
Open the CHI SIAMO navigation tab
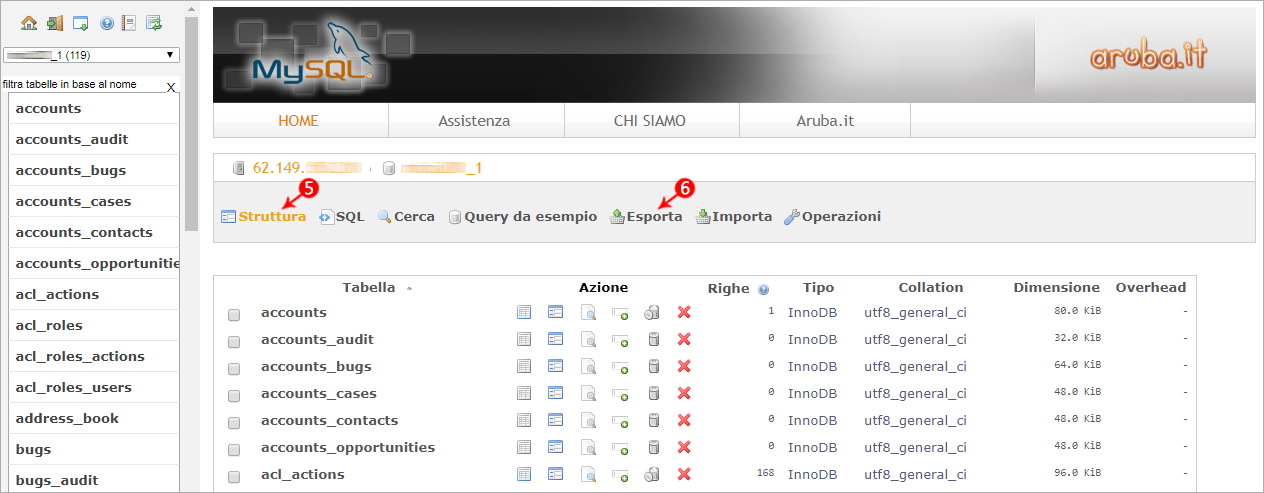click(650, 121)
